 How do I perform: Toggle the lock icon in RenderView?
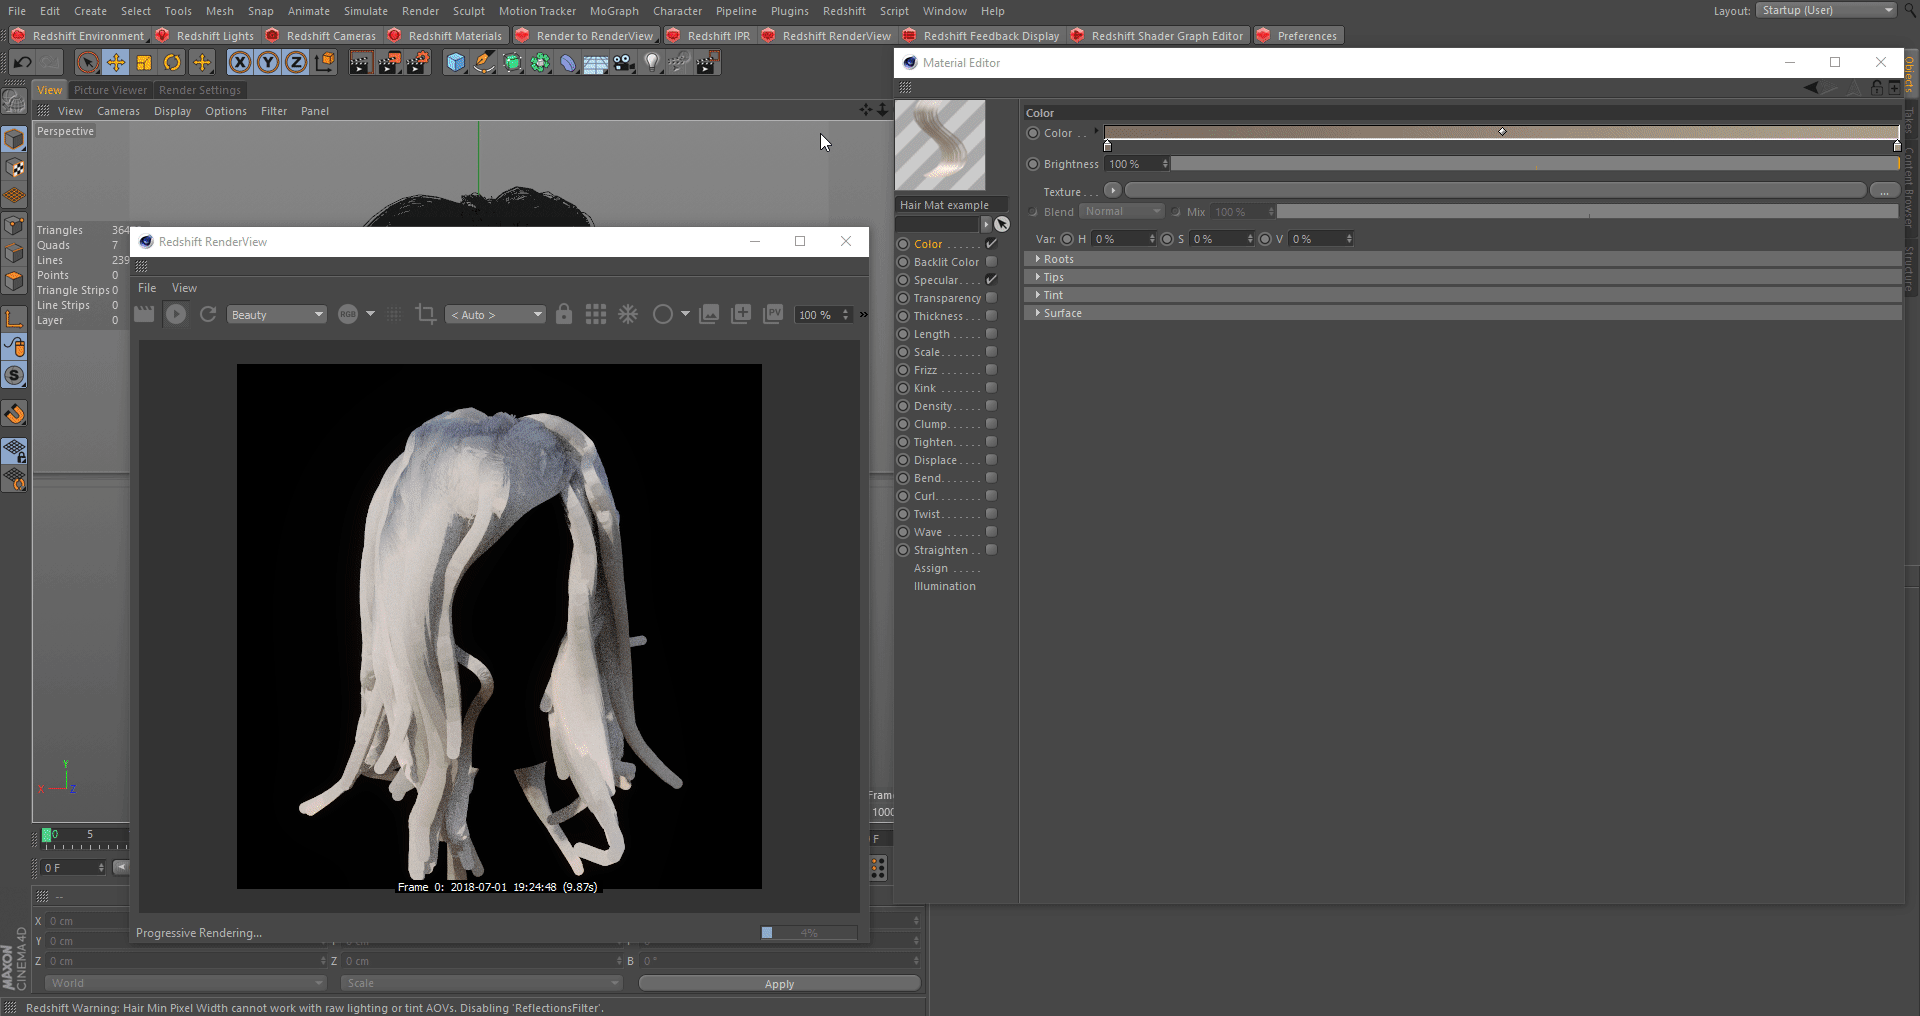564,314
